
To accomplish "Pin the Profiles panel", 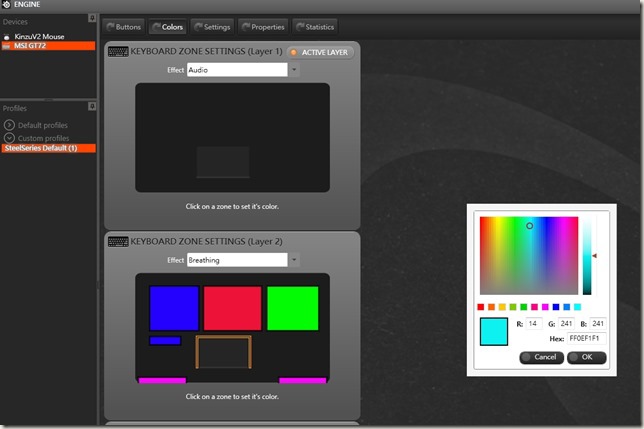I will coord(92,107).
